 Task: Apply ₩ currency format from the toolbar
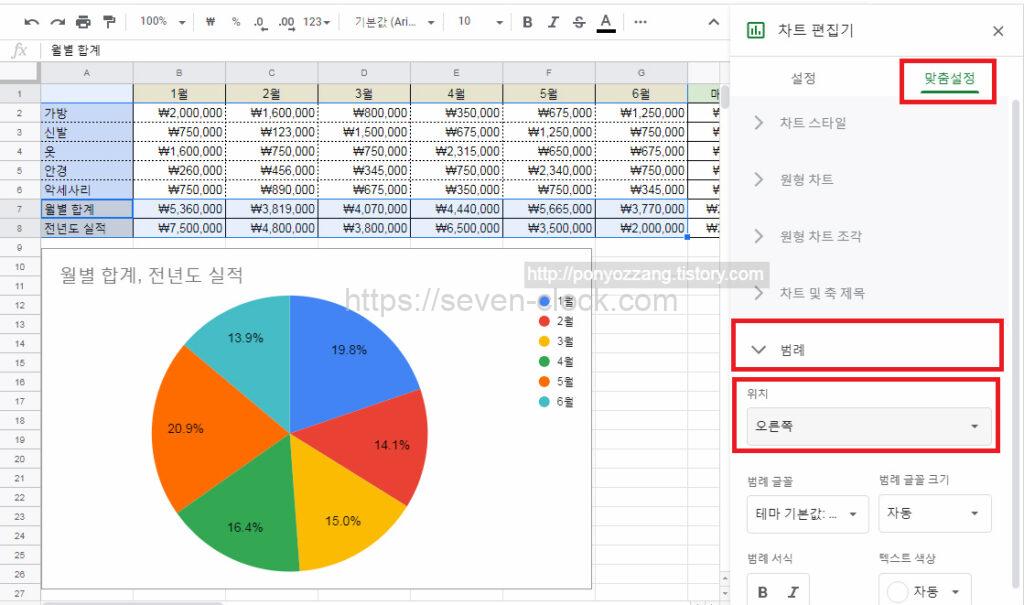click(x=210, y=21)
